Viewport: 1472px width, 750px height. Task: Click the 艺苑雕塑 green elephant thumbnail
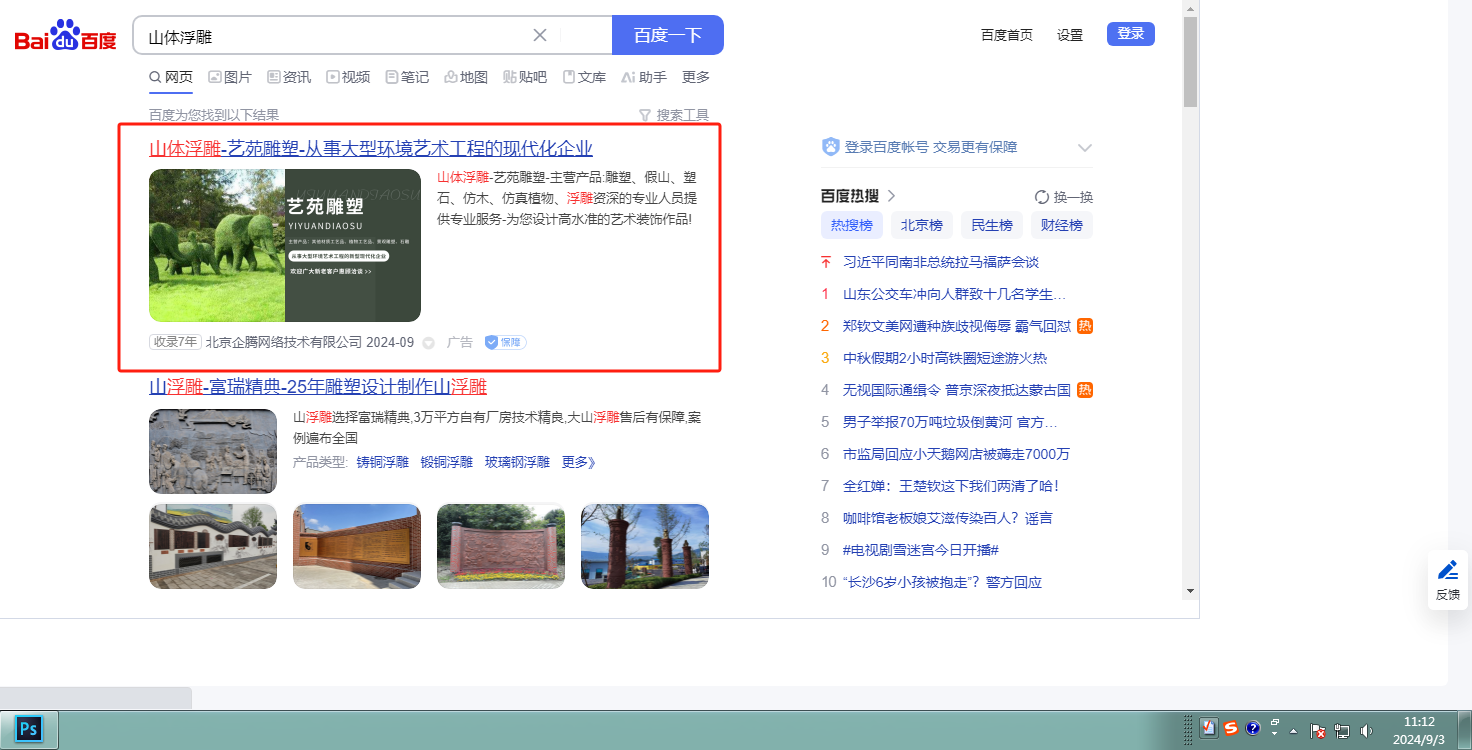(x=284, y=245)
